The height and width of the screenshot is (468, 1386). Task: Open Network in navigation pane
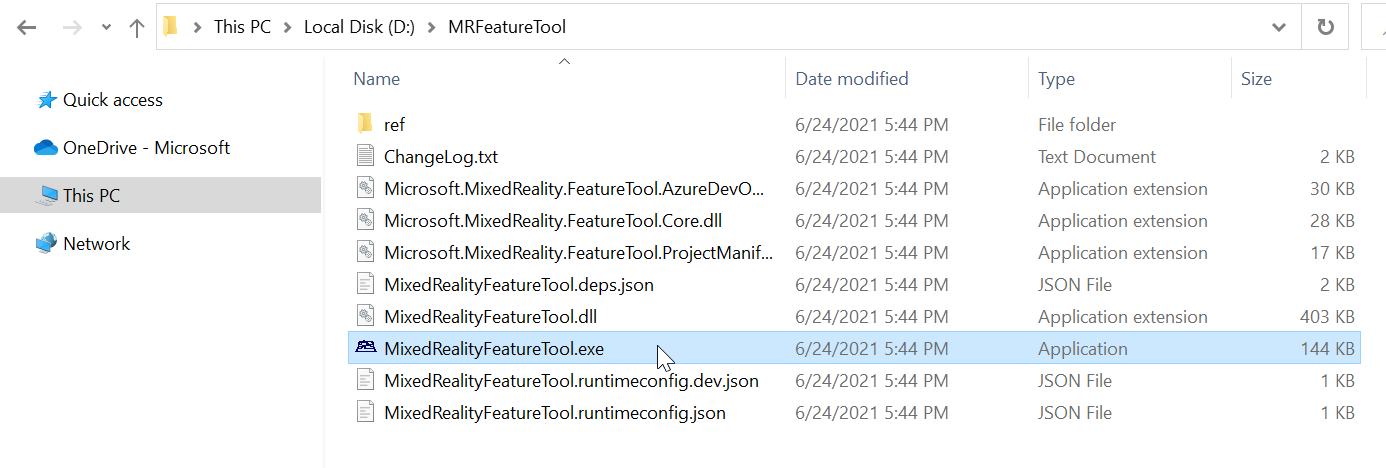click(x=96, y=244)
